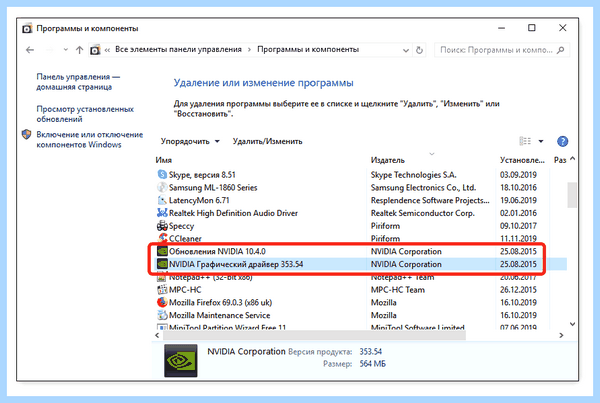Select Realtek High Definition Audio Driver icon
Image resolution: width=600 pixels, height=403 pixels.
[162, 213]
